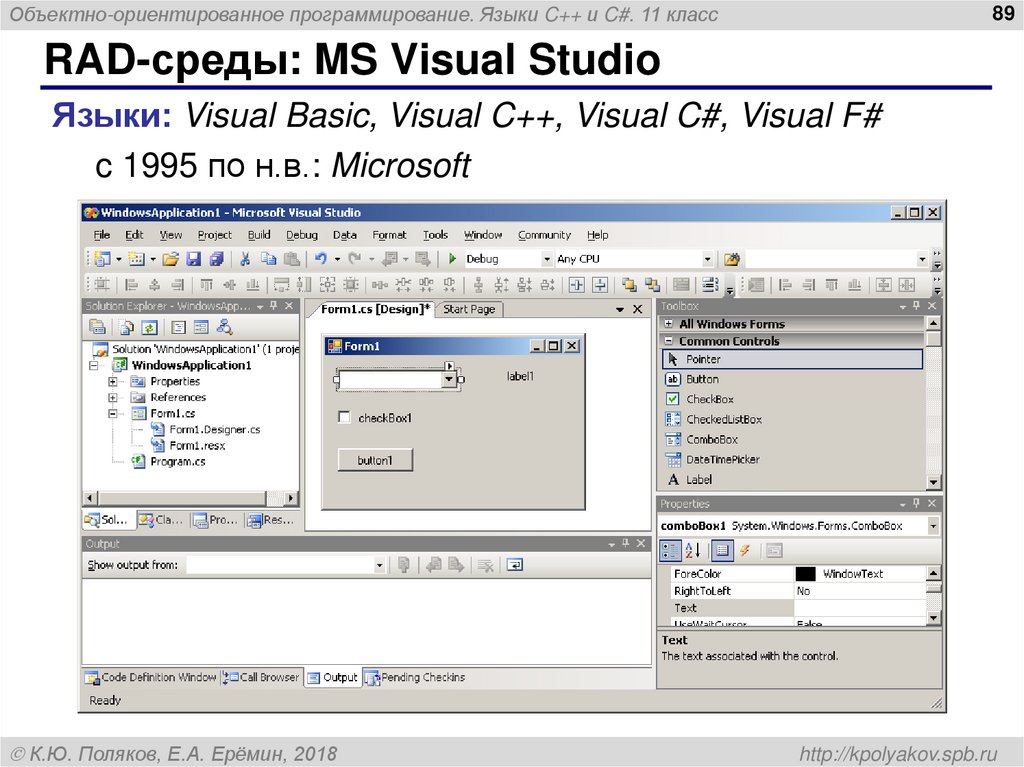Check the checkBox1 box on Form1

pyautogui.click(x=345, y=418)
